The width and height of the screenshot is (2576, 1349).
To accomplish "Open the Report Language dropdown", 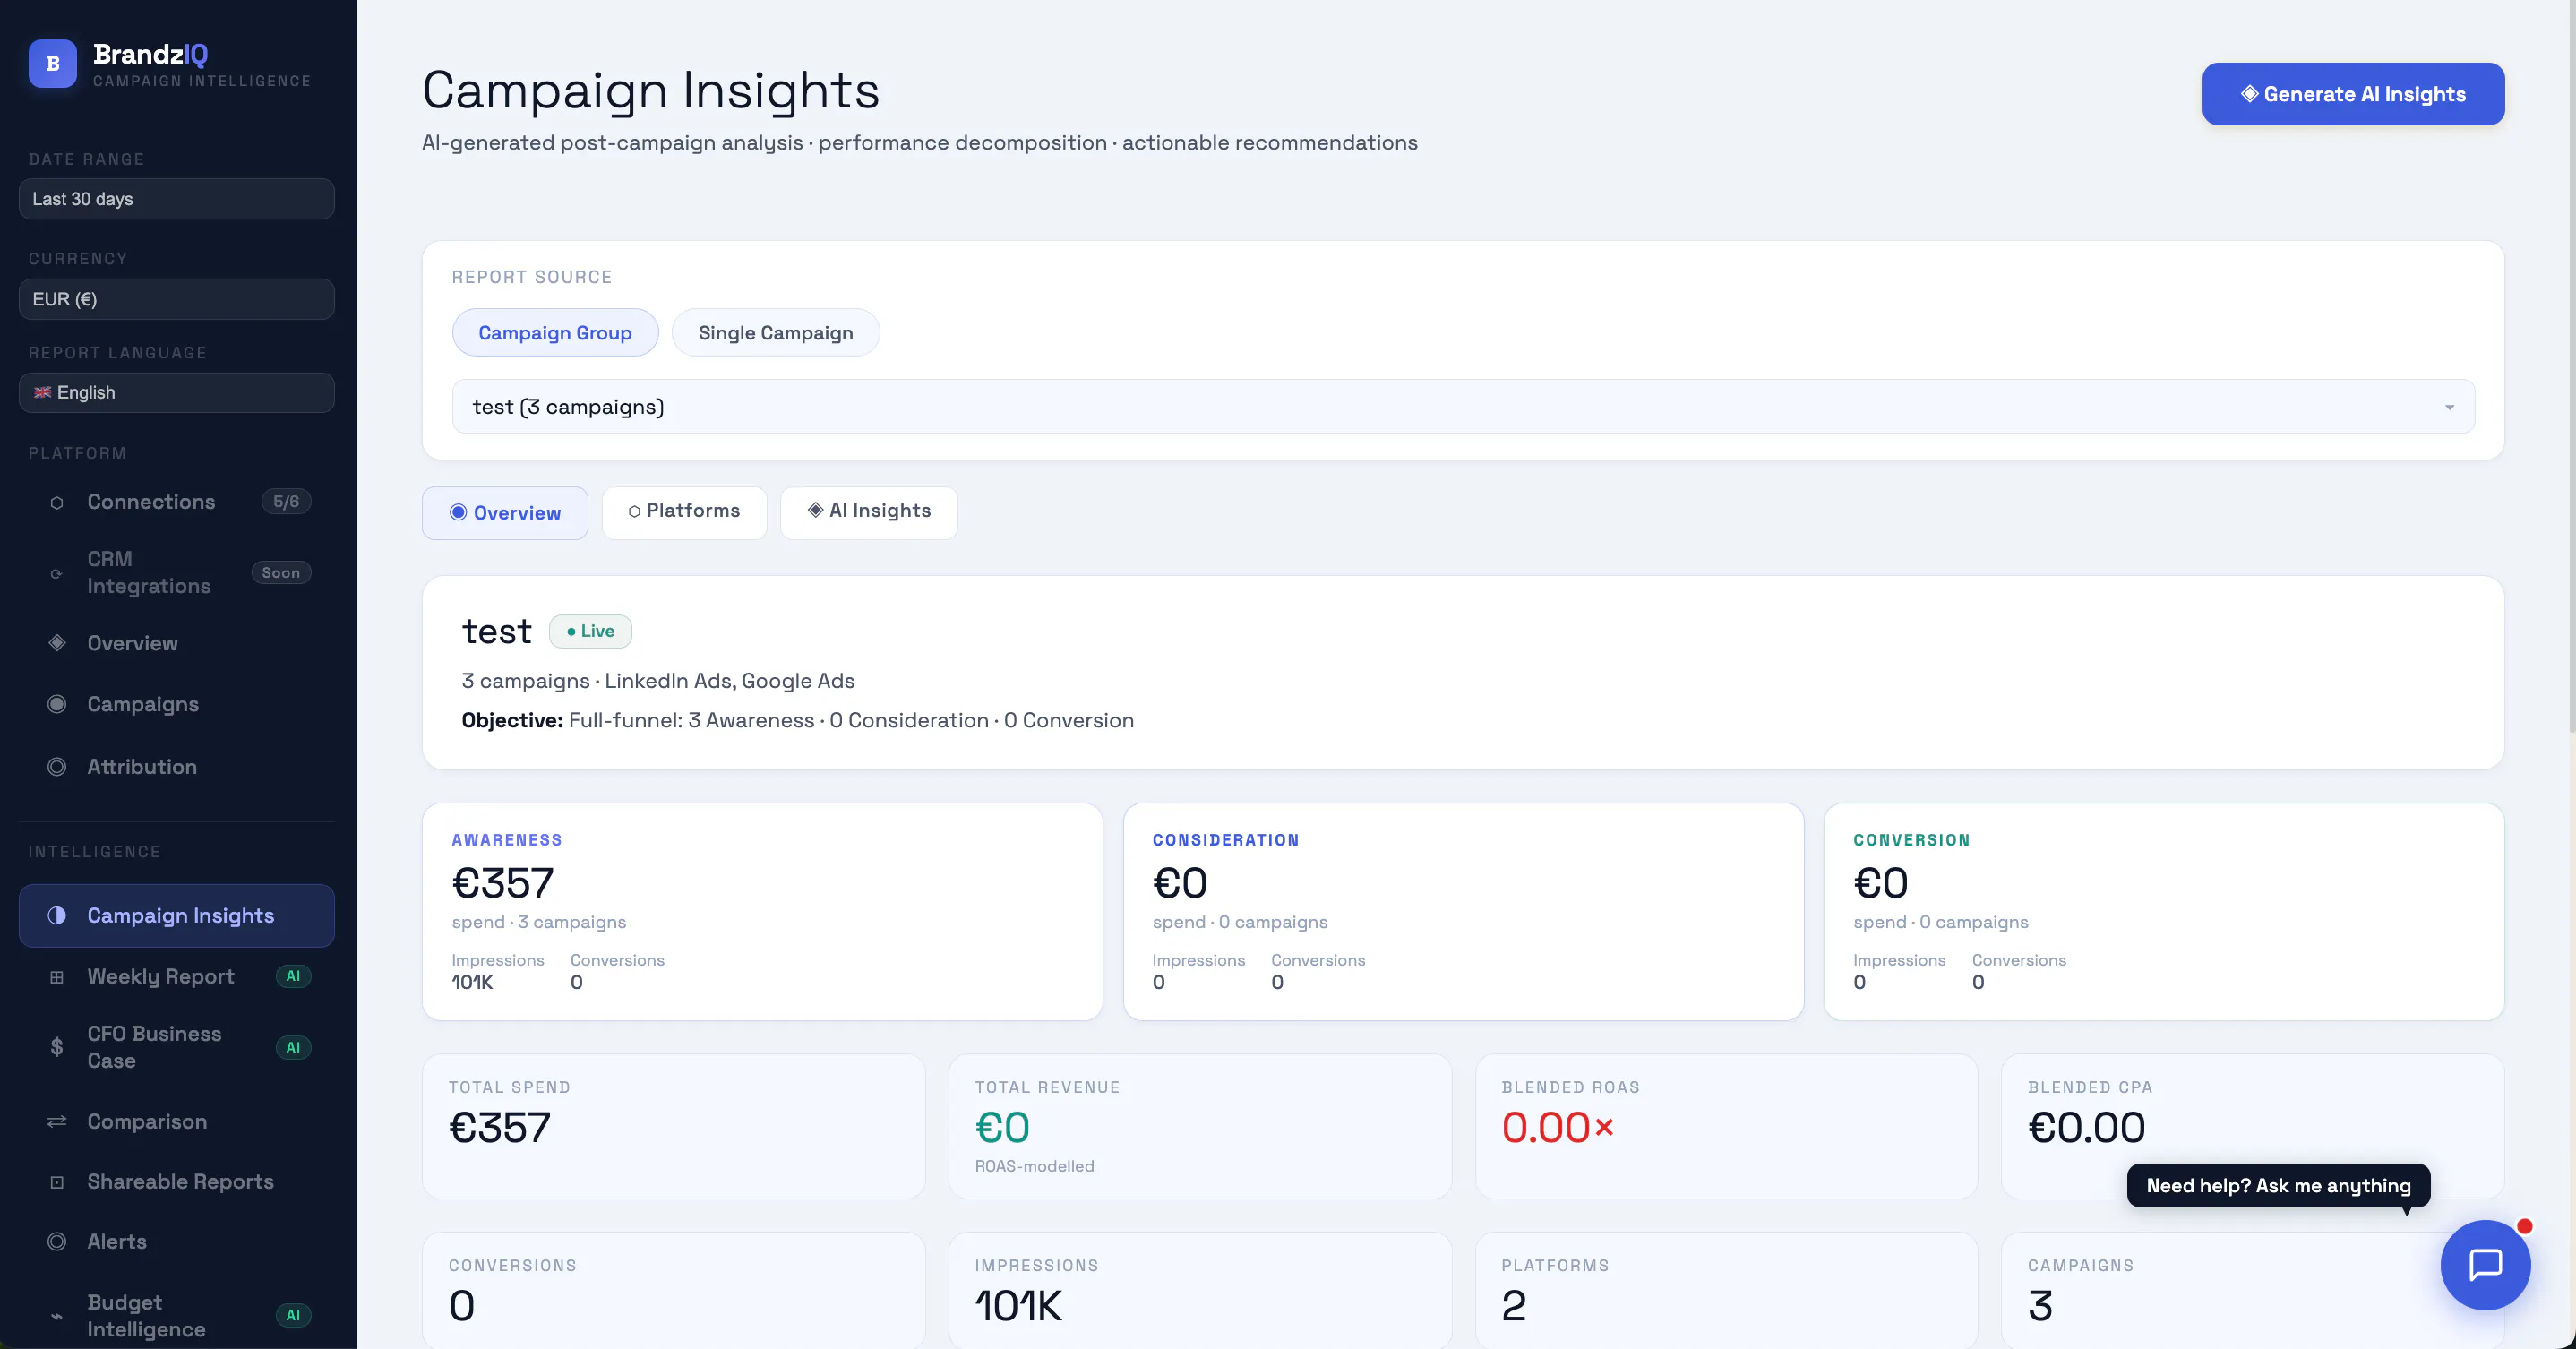I will [177, 392].
